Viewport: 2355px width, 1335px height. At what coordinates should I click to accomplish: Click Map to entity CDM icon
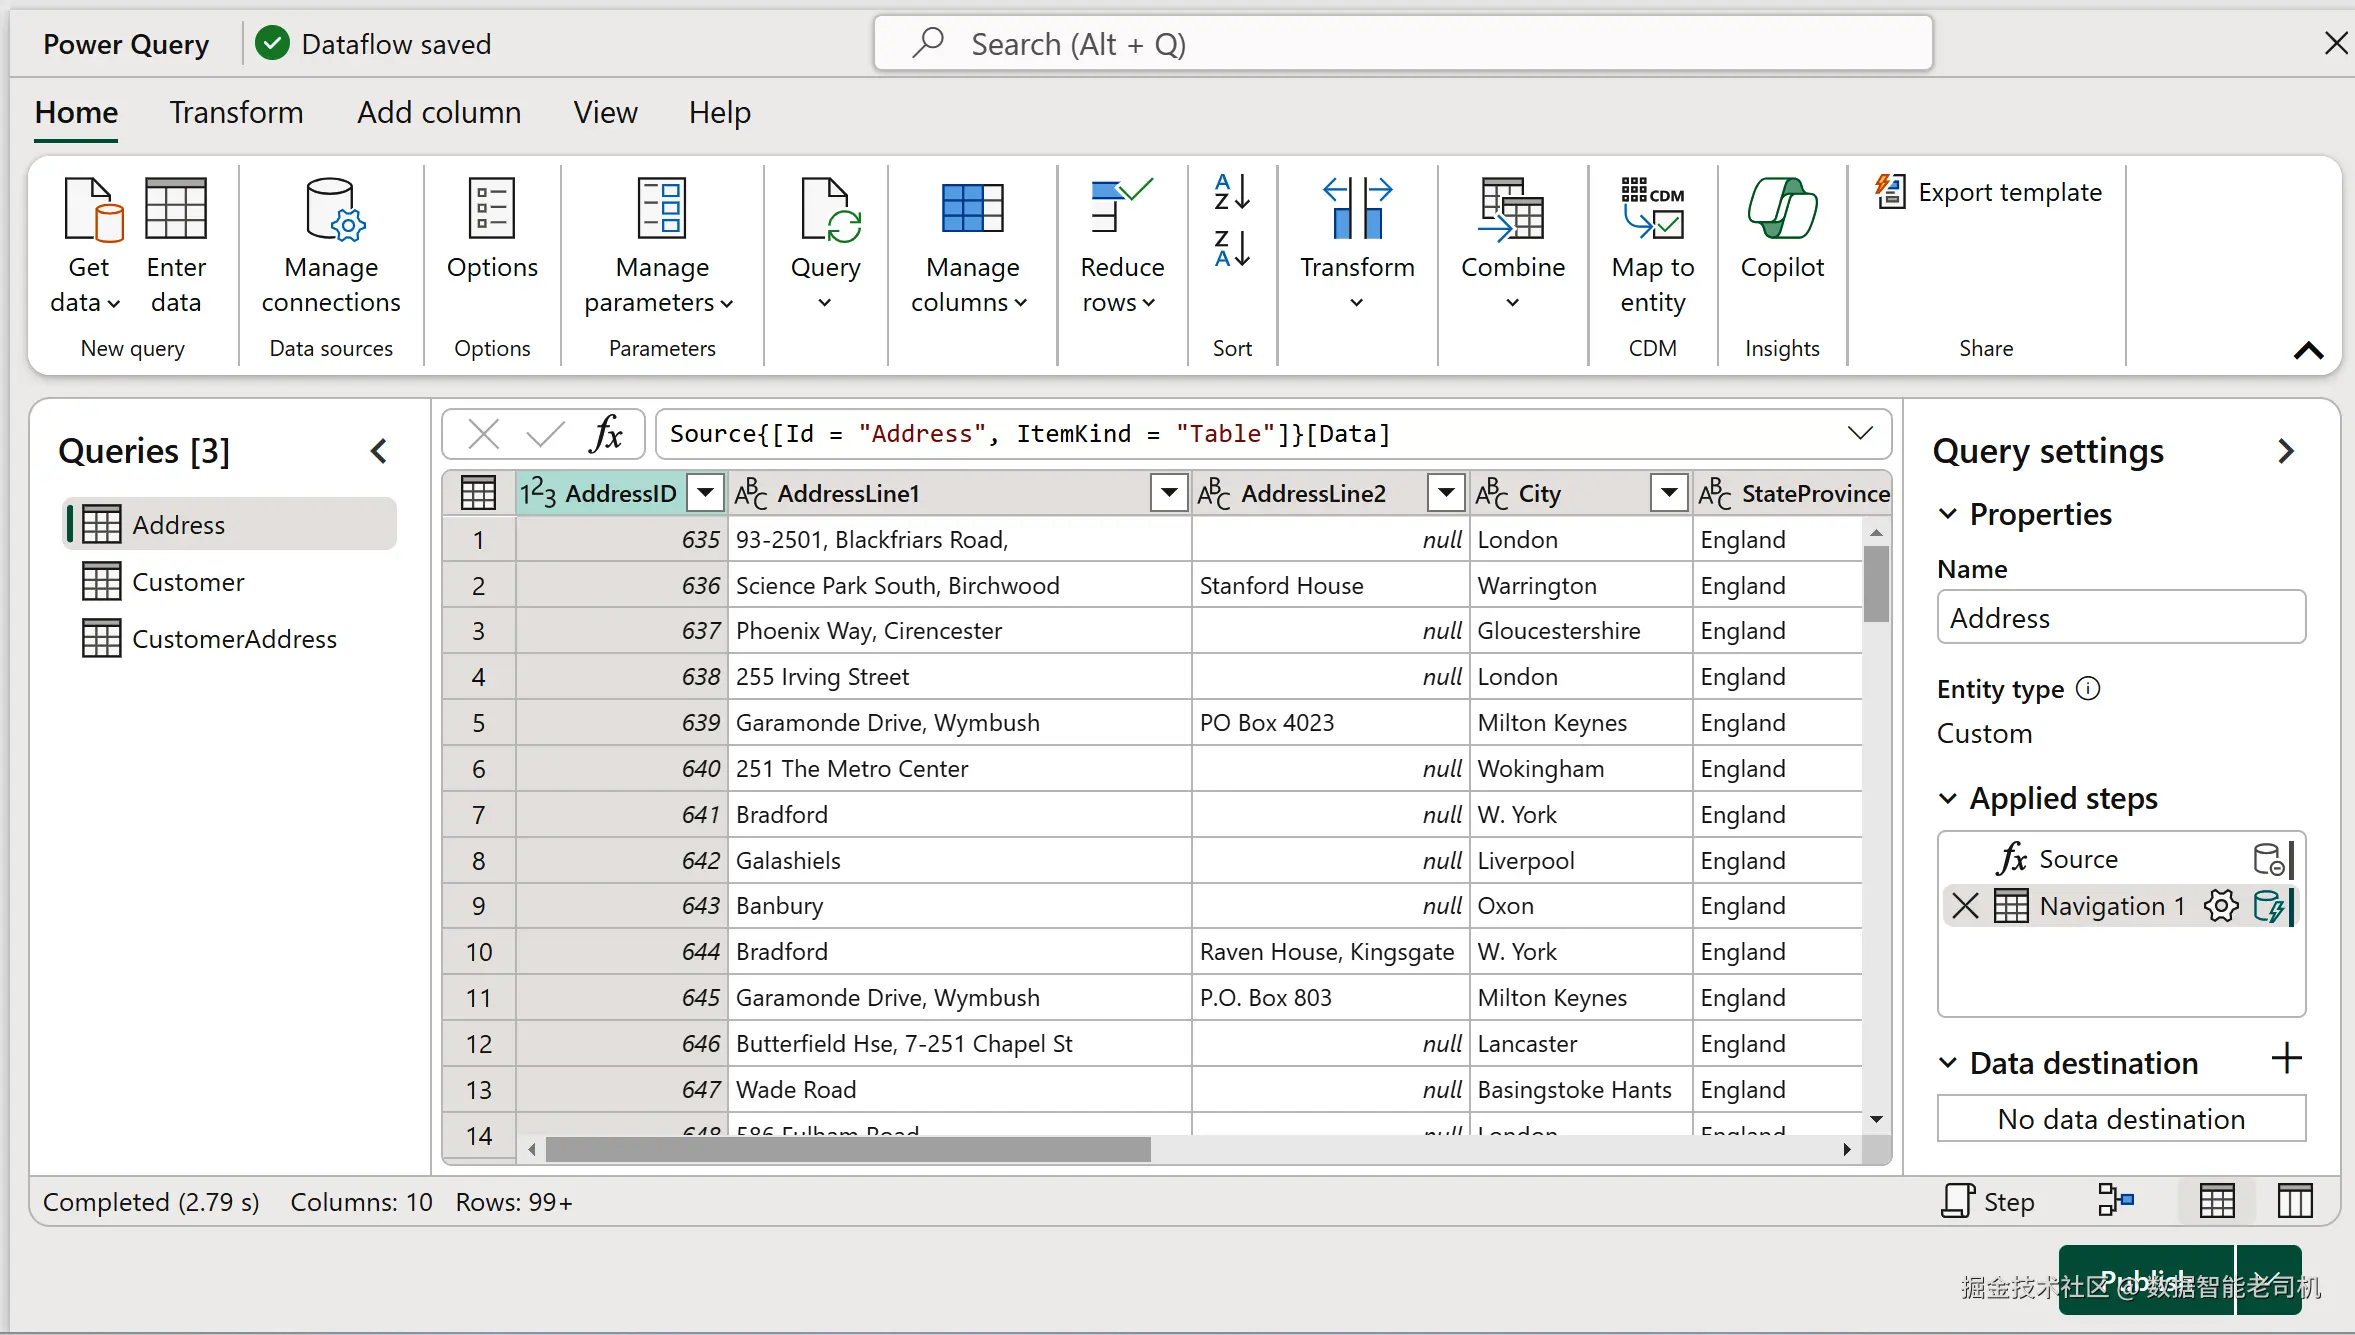1652,209
